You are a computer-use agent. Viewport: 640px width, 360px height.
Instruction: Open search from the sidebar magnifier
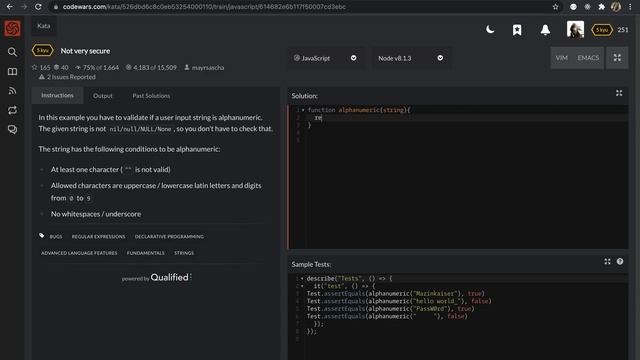point(12,52)
